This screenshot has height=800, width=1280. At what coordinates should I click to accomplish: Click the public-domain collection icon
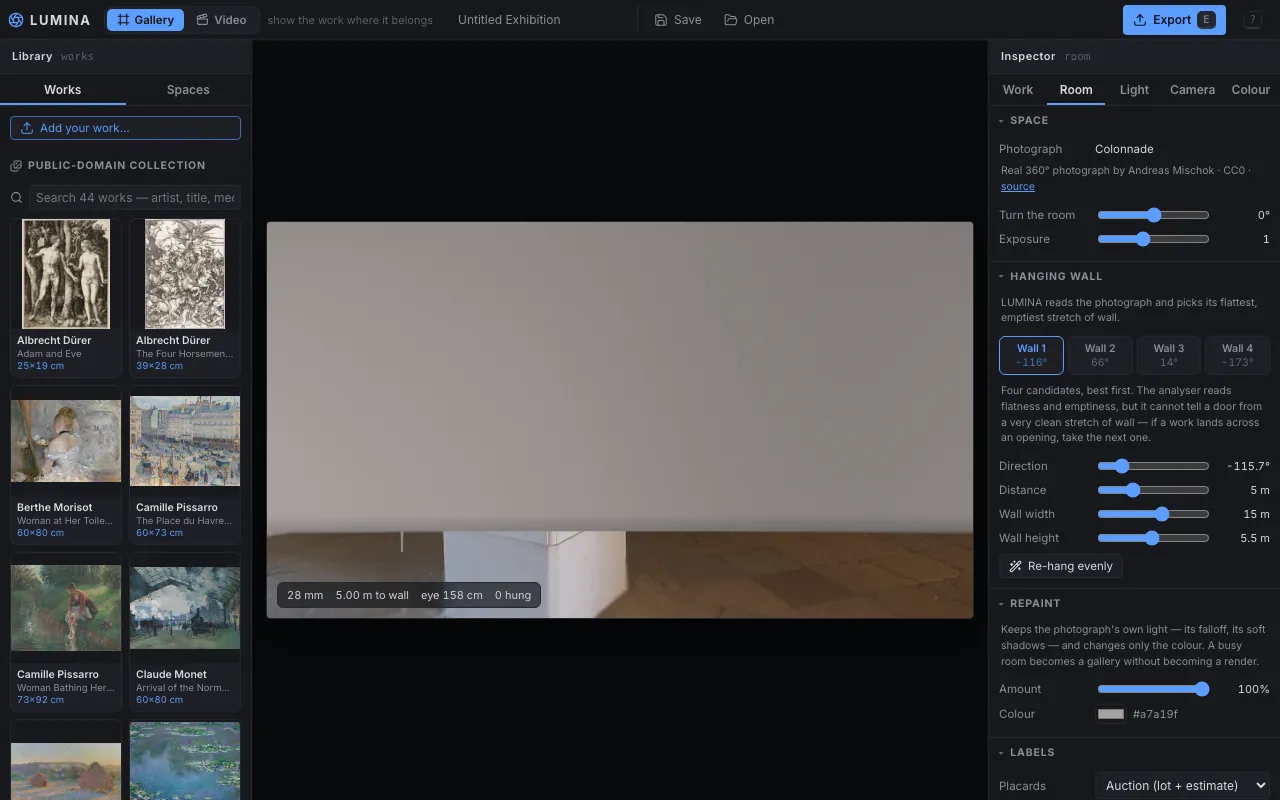(x=16, y=166)
